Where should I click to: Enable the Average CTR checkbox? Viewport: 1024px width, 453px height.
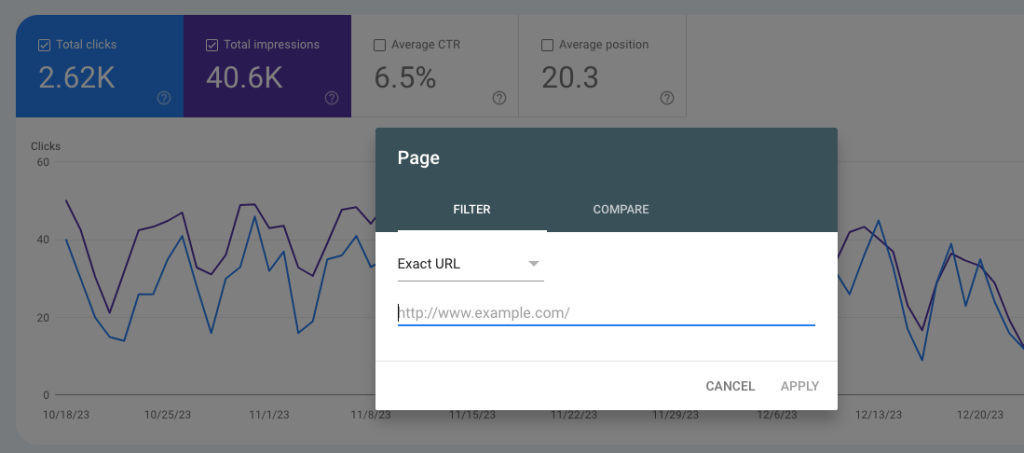click(x=379, y=45)
